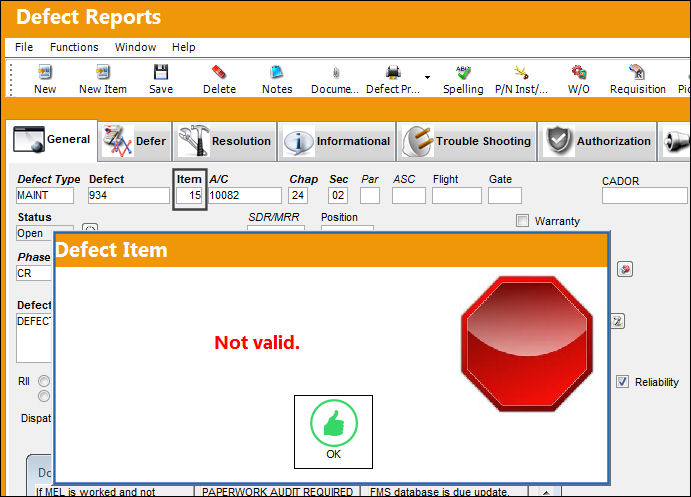Click the 'Not valid.' message text
The width and height of the screenshot is (691, 497).
pos(257,342)
